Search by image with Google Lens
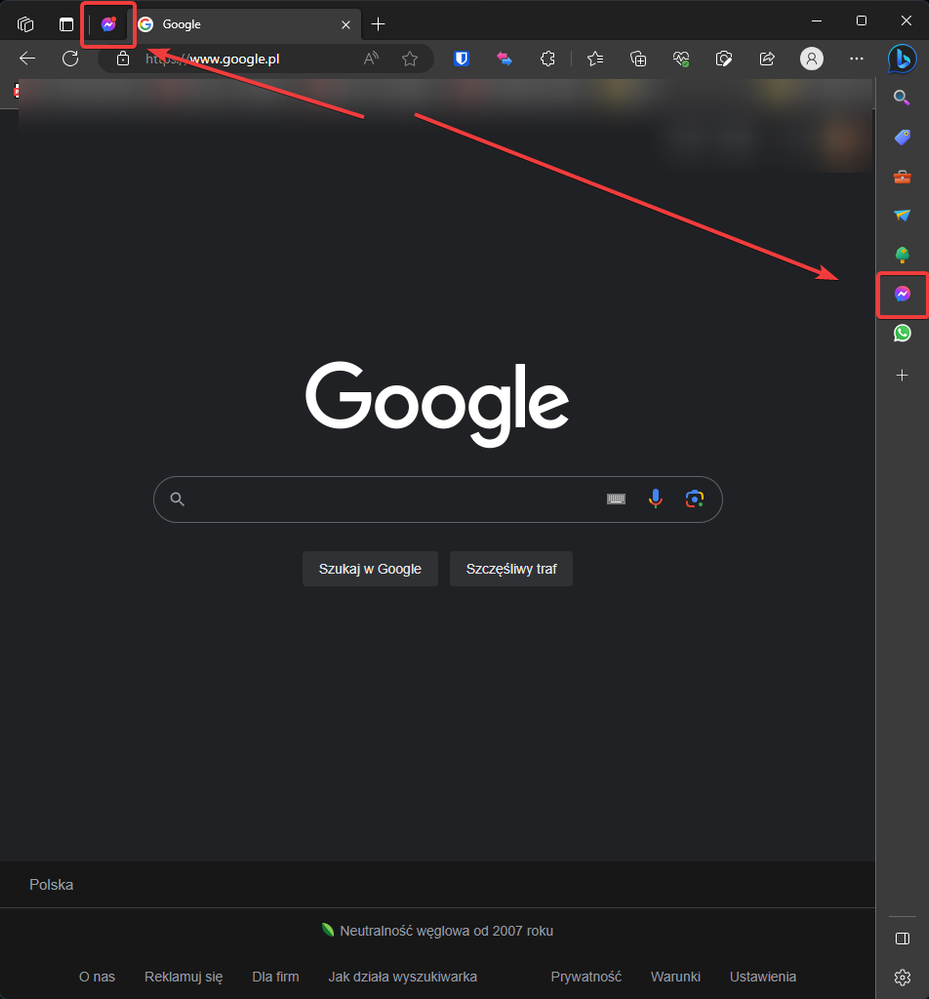This screenshot has height=999, width=929. (x=695, y=500)
